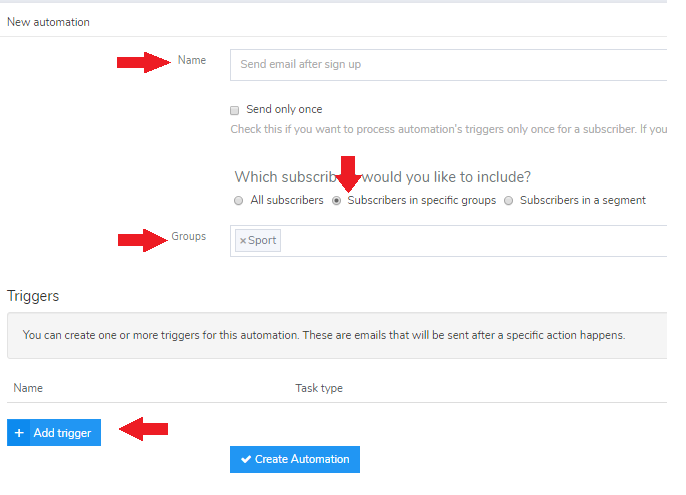The image size is (686, 495).
Task: Click the Groups field label
Action: pos(188,237)
